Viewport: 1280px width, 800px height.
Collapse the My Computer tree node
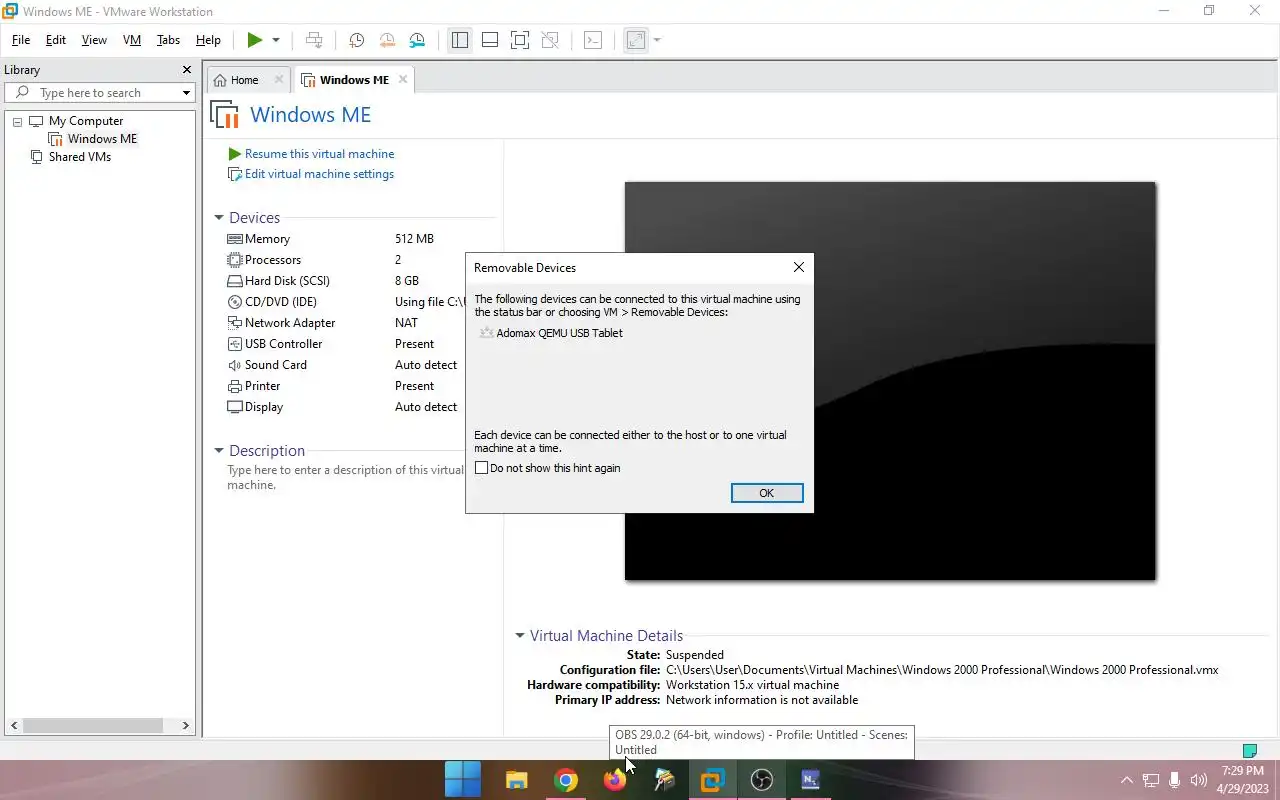[17, 121]
